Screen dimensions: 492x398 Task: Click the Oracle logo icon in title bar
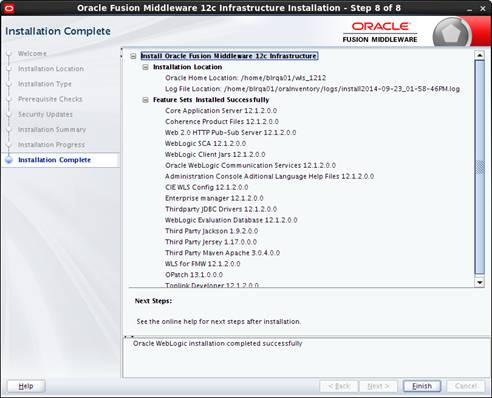point(9,8)
